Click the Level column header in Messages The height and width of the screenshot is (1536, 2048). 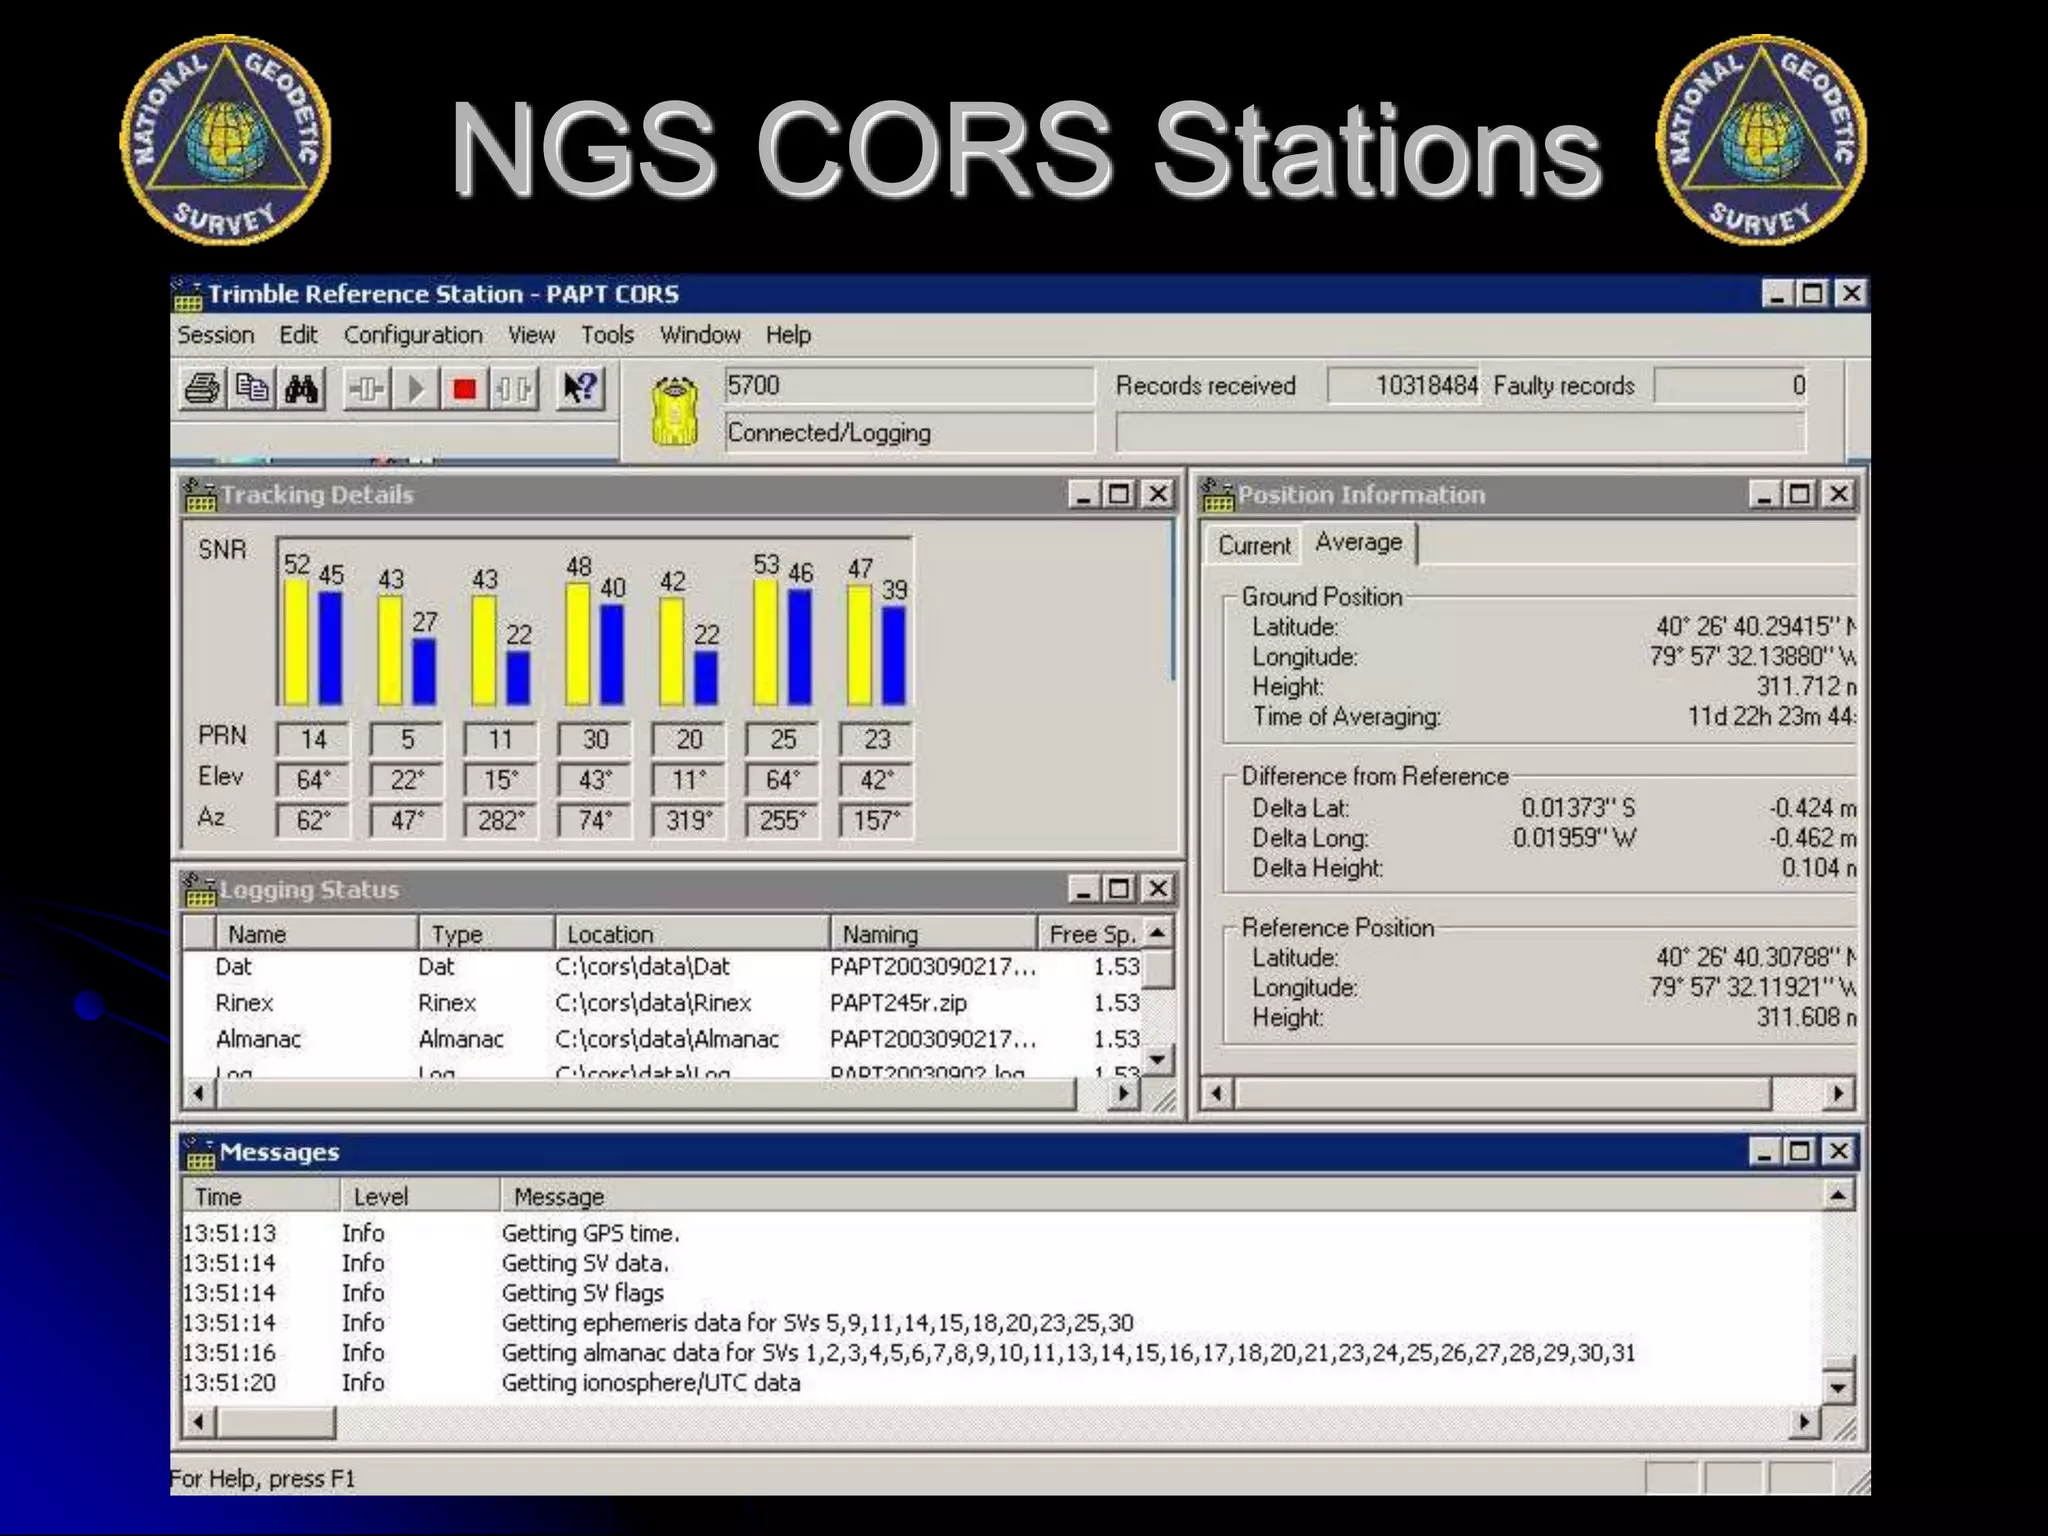(421, 1196)
